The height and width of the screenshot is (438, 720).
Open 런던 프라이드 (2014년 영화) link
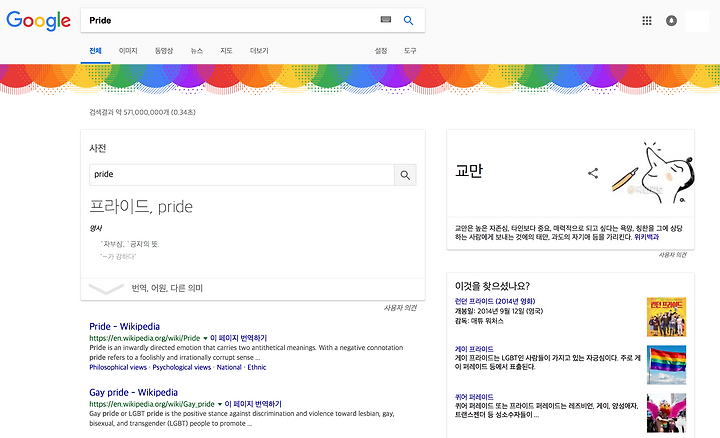[495, 301]
